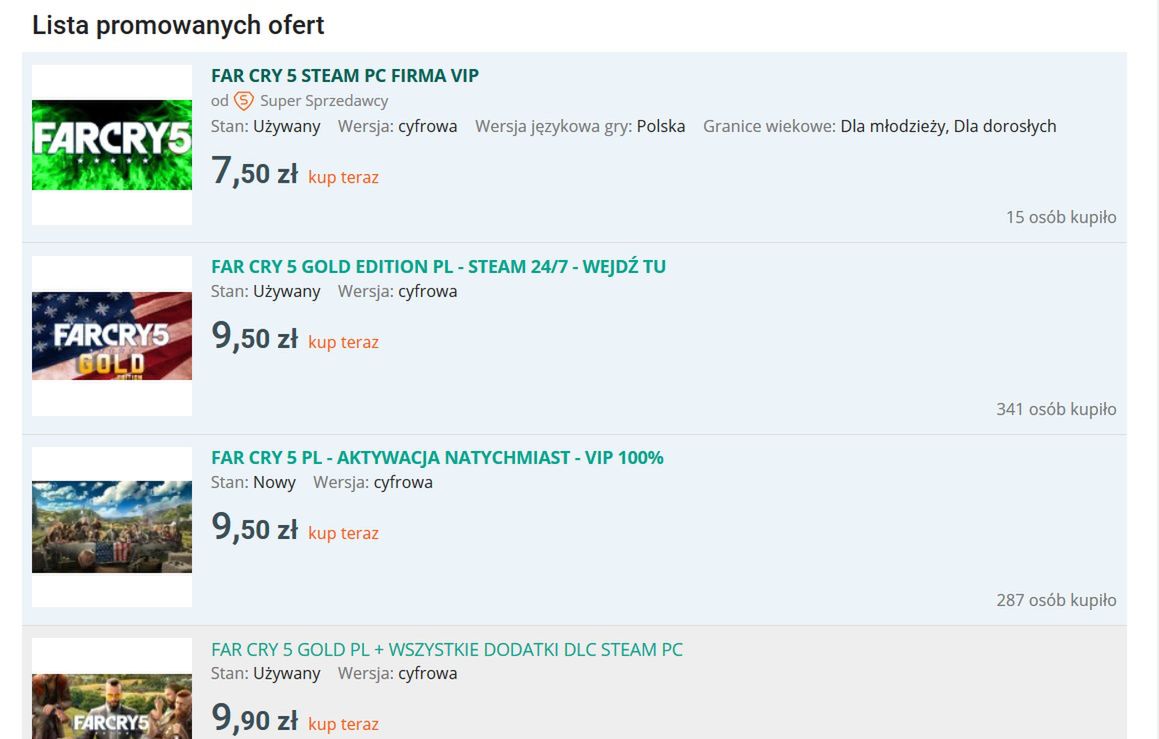Screen dimensions: 1159x739
Task: Open FAR CRY 5 PL AKTYWACJA NATYCHMIAST listing
Action: click(x=437, y=458)
